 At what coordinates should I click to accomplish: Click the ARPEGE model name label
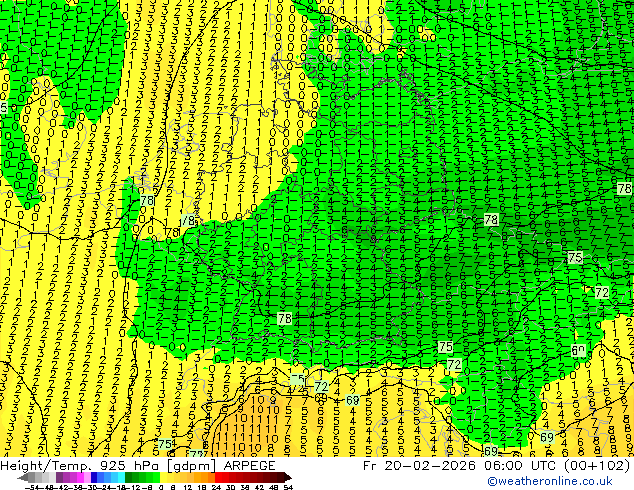click(x=249, y=465)
